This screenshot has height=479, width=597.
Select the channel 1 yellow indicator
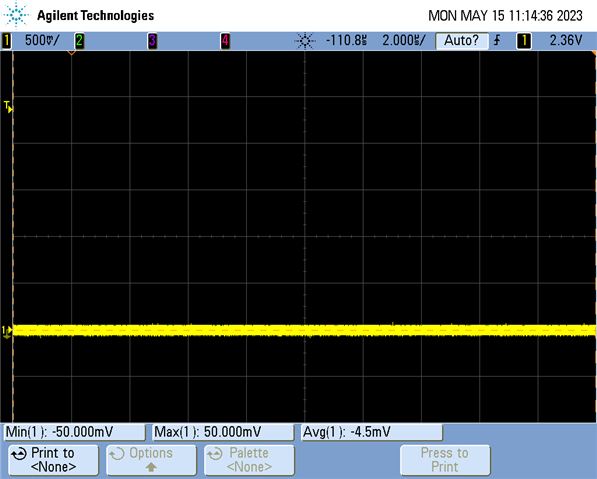[x=6, y=41]
